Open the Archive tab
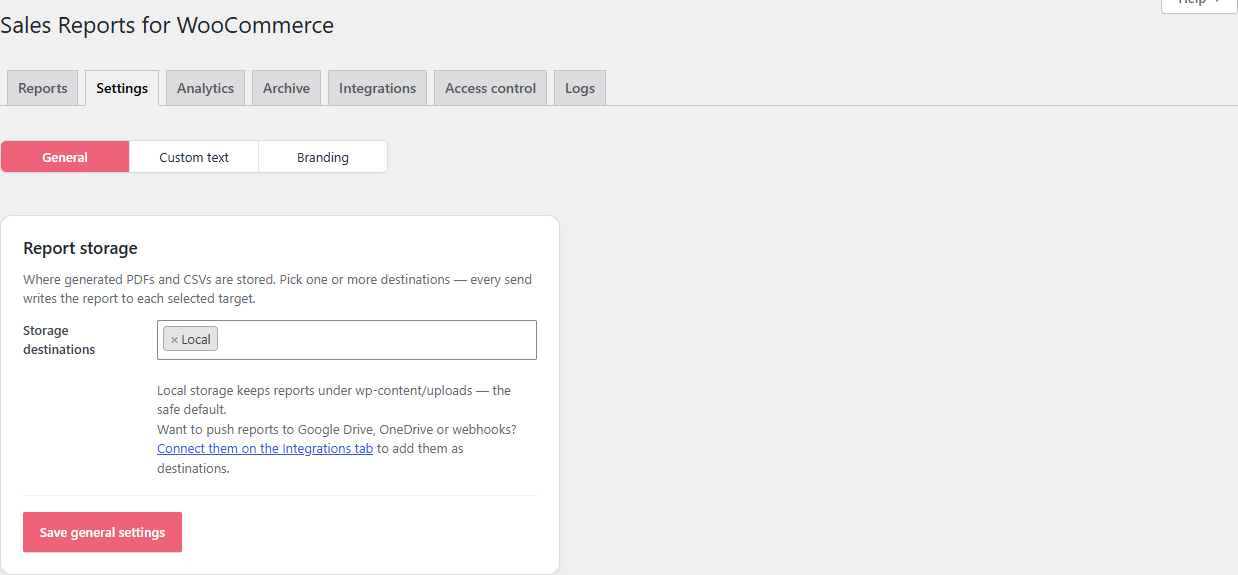Image resolution: width=1238 pixels, height=575 pixels. pyautogui.click(x=286, y=88)
